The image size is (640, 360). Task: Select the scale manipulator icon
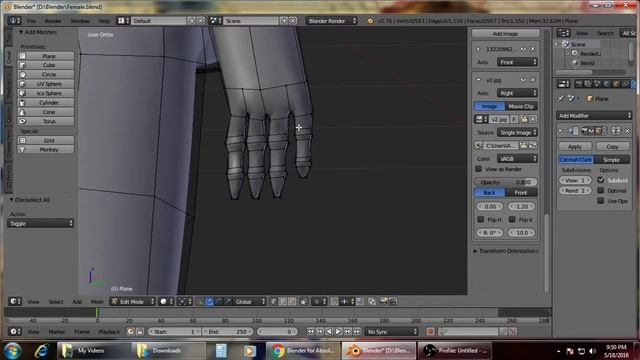[x=228, y=302]
